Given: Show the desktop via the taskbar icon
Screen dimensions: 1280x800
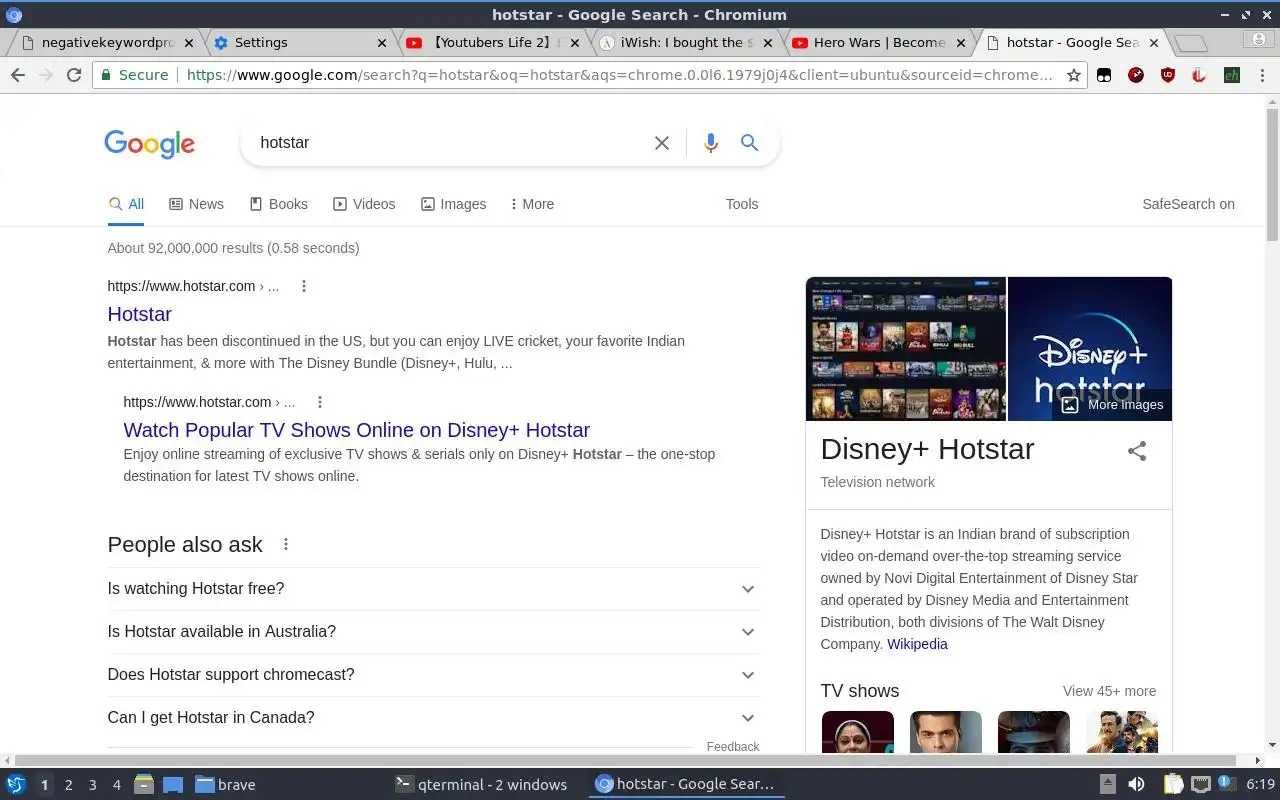Looking at the screenshot, I should click(x=173, y=785).
